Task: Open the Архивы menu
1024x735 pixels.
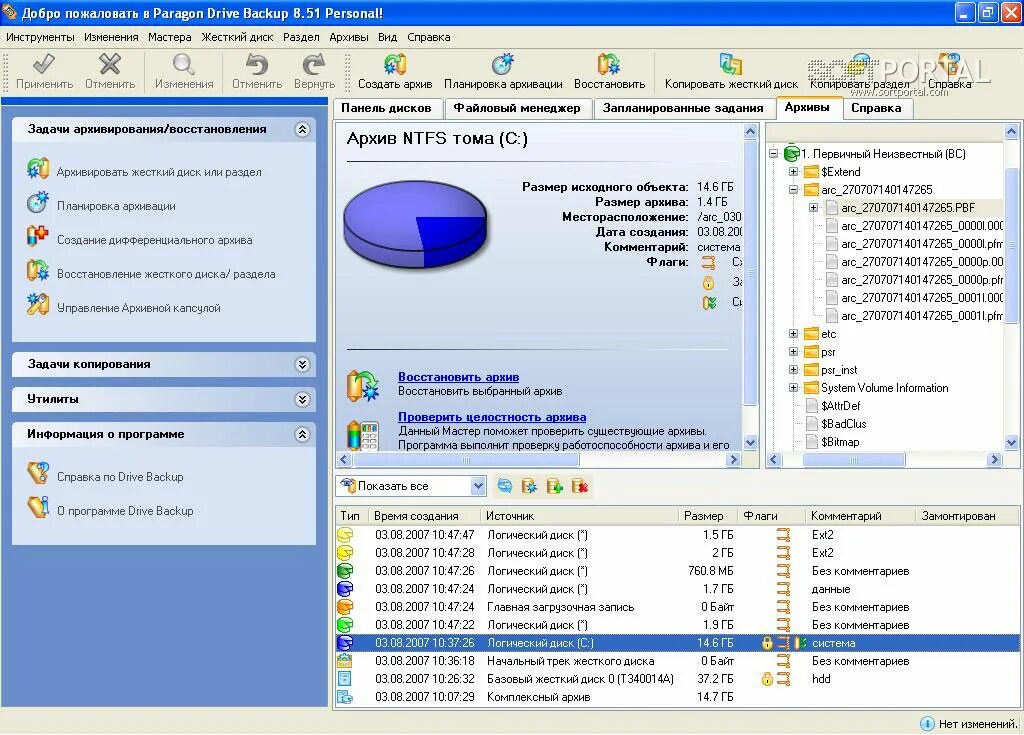Action: click(x=349, y=37)
